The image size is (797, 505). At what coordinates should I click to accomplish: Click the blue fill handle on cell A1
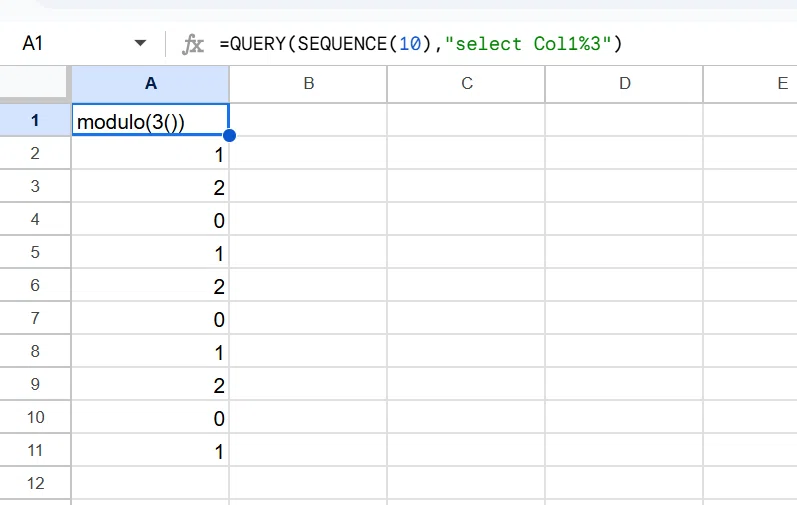(229, 135)
